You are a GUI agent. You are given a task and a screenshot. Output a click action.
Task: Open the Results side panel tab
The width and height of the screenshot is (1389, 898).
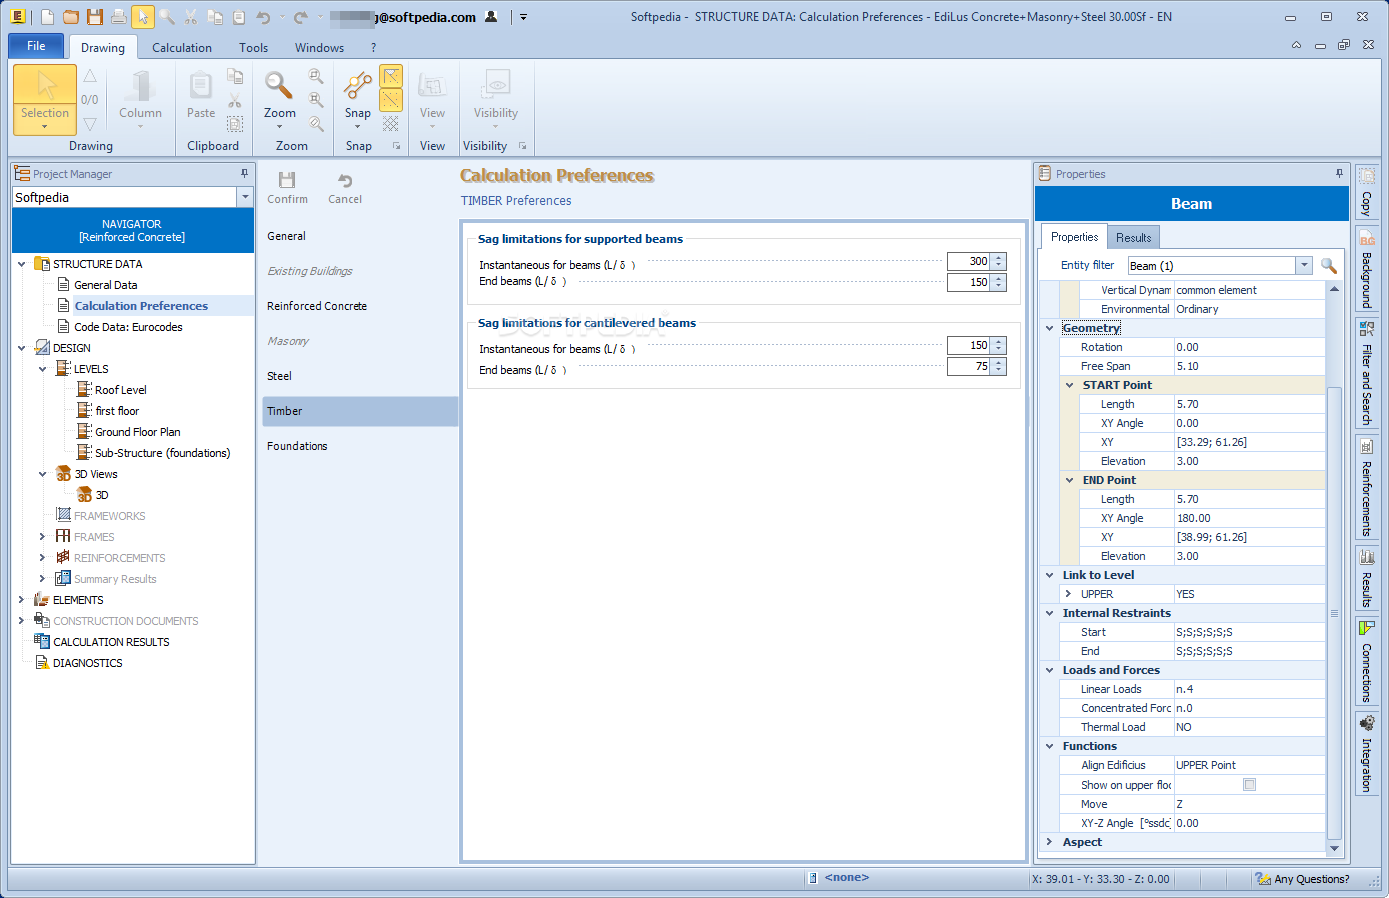[1366, 578]
